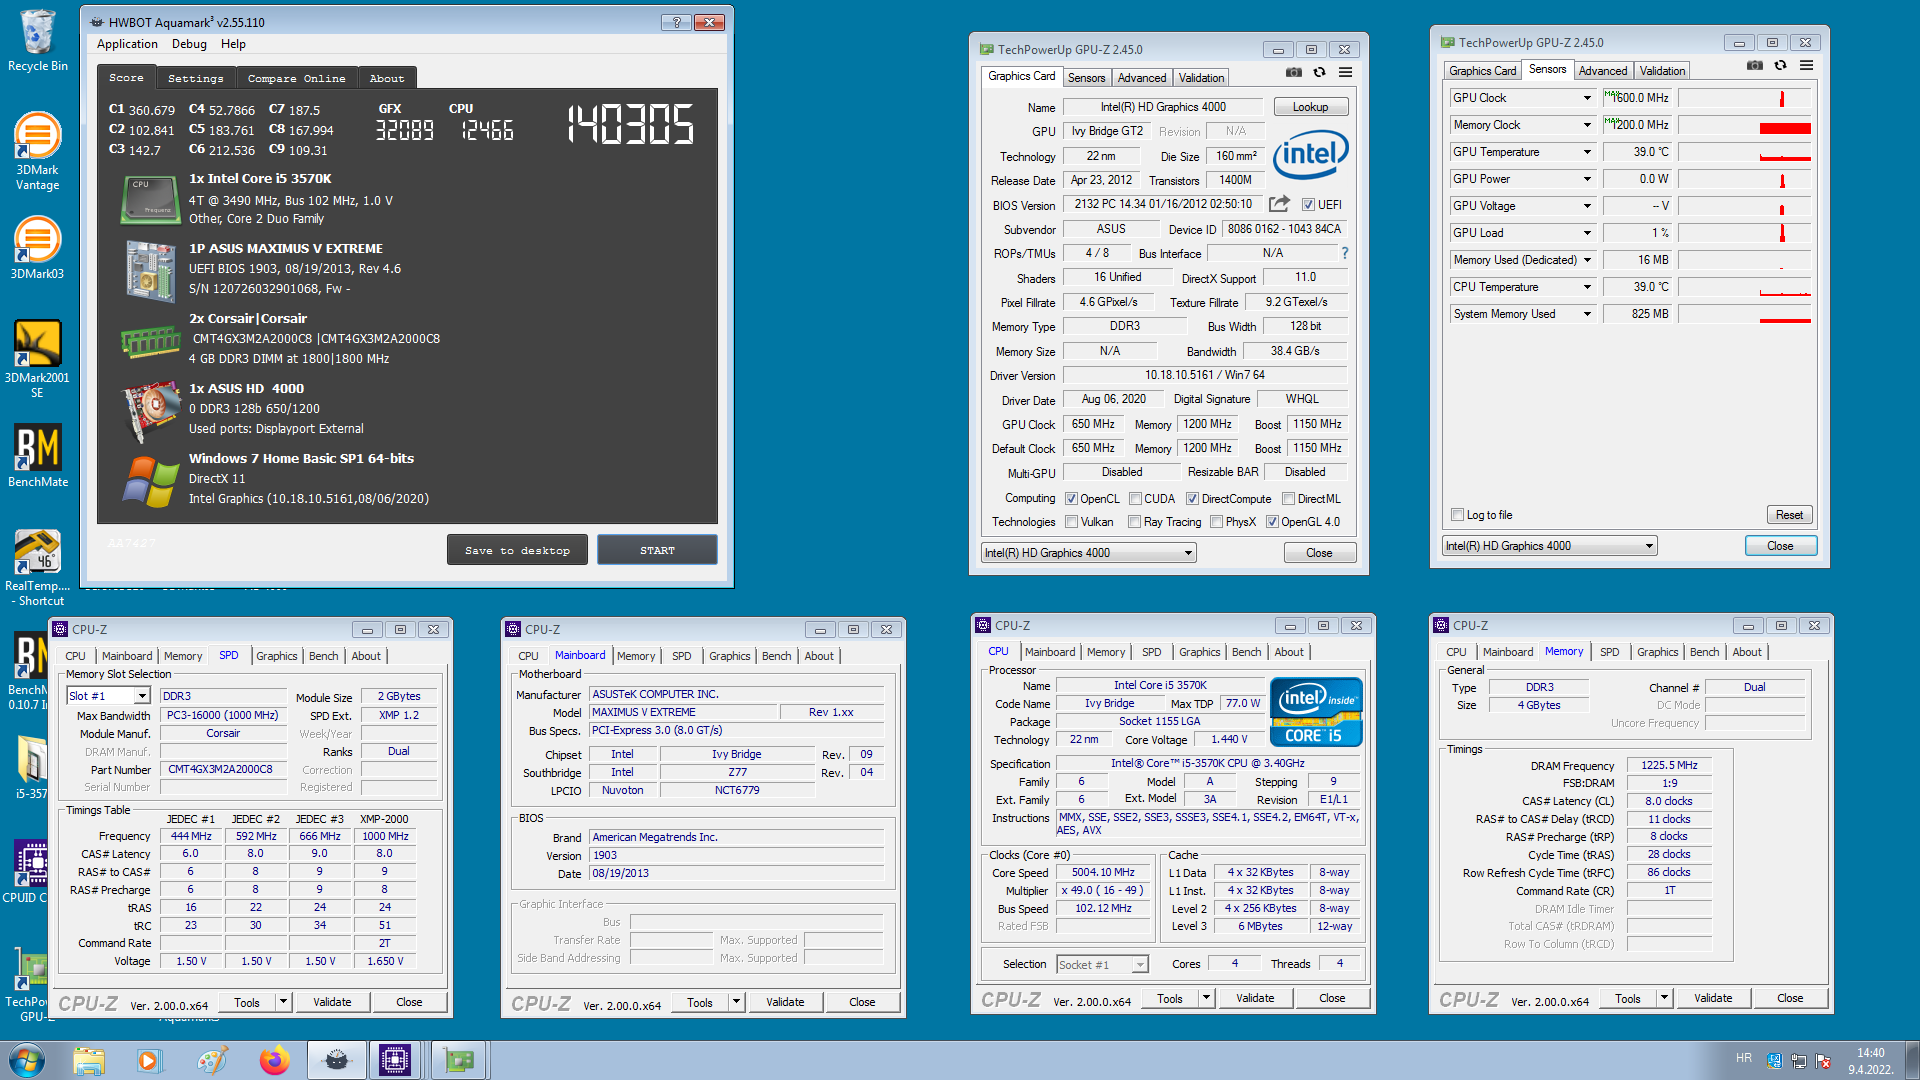
Task: Open Windows Media Player from taskbar
Action: (149, 1060)
